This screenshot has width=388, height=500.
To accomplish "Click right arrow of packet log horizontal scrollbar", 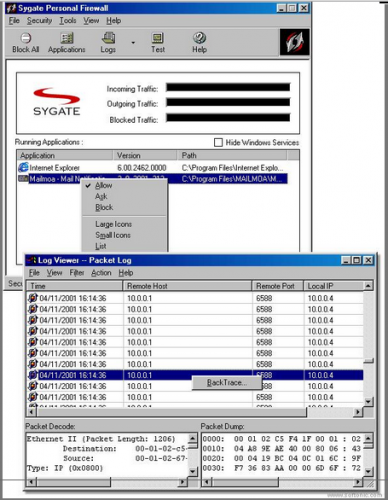I will click(358, 412).
